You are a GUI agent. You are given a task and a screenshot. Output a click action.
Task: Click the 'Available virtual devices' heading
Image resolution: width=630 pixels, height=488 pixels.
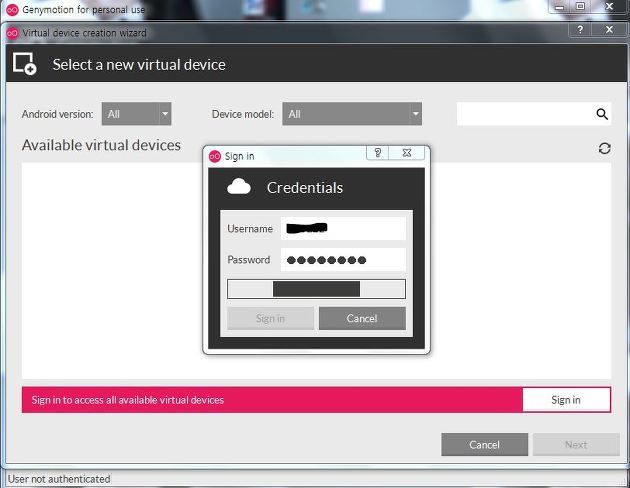tap(101, 145)
